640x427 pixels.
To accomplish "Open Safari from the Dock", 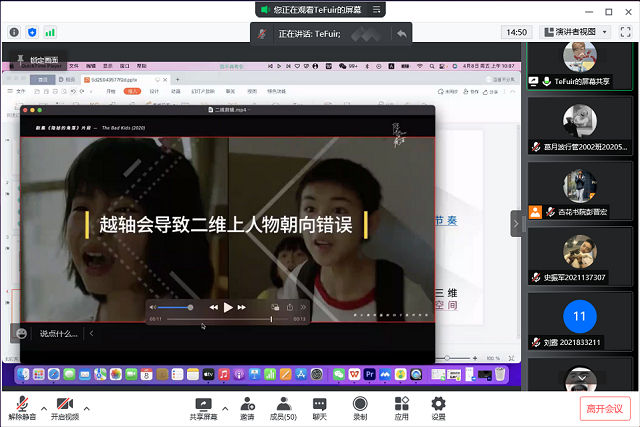I will pyautogui.click(x=54, y=374).
